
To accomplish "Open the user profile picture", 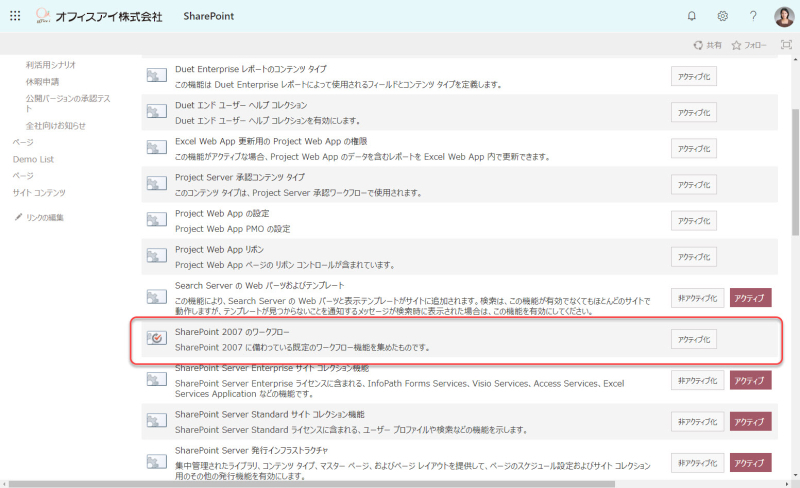I will 784,16.
